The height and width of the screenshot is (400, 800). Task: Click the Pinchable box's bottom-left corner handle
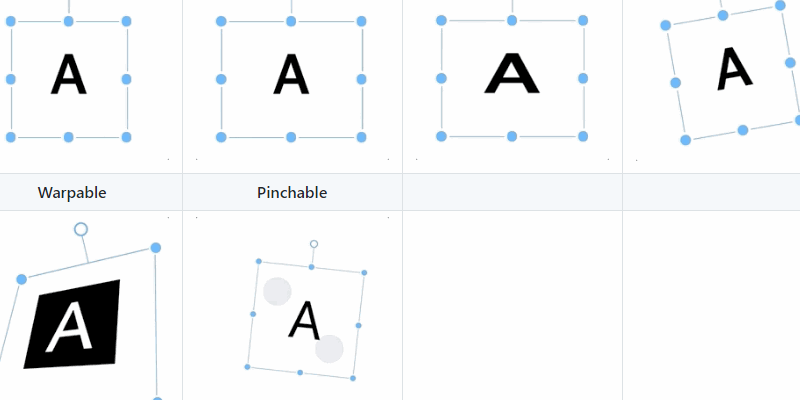click(248, 367)
